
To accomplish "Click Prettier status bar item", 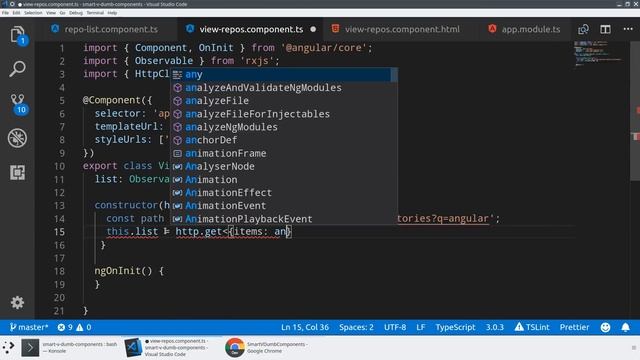I will tap(574, 327).
